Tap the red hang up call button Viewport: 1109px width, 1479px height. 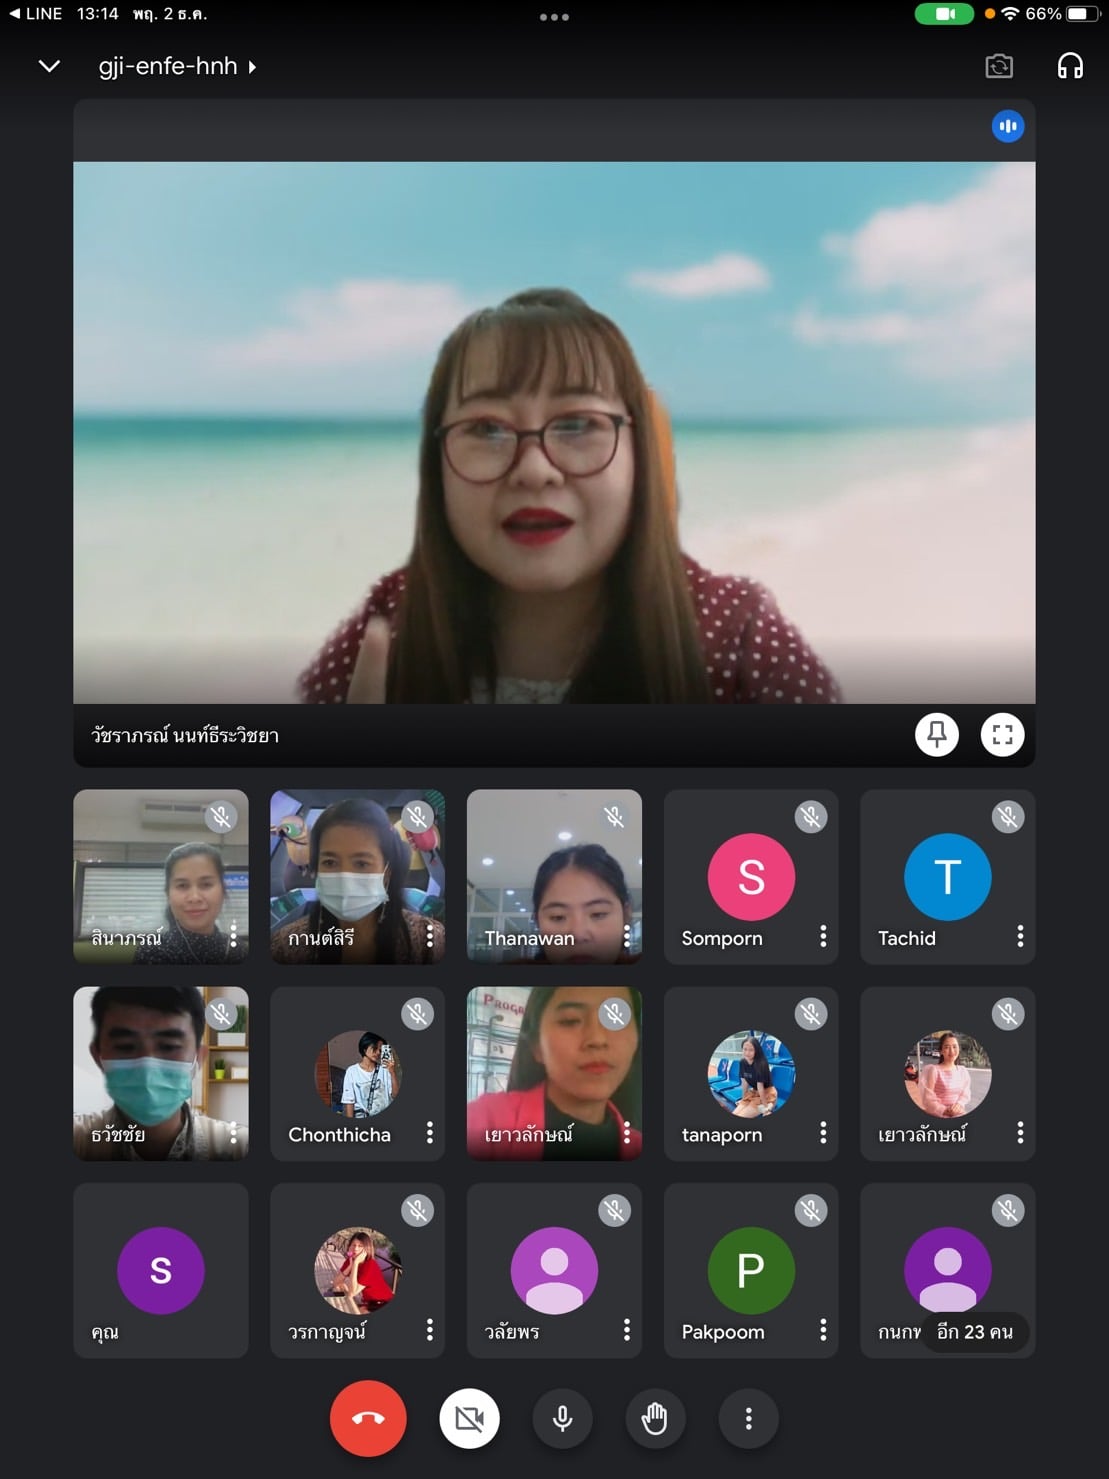(x=368, y=1418)
